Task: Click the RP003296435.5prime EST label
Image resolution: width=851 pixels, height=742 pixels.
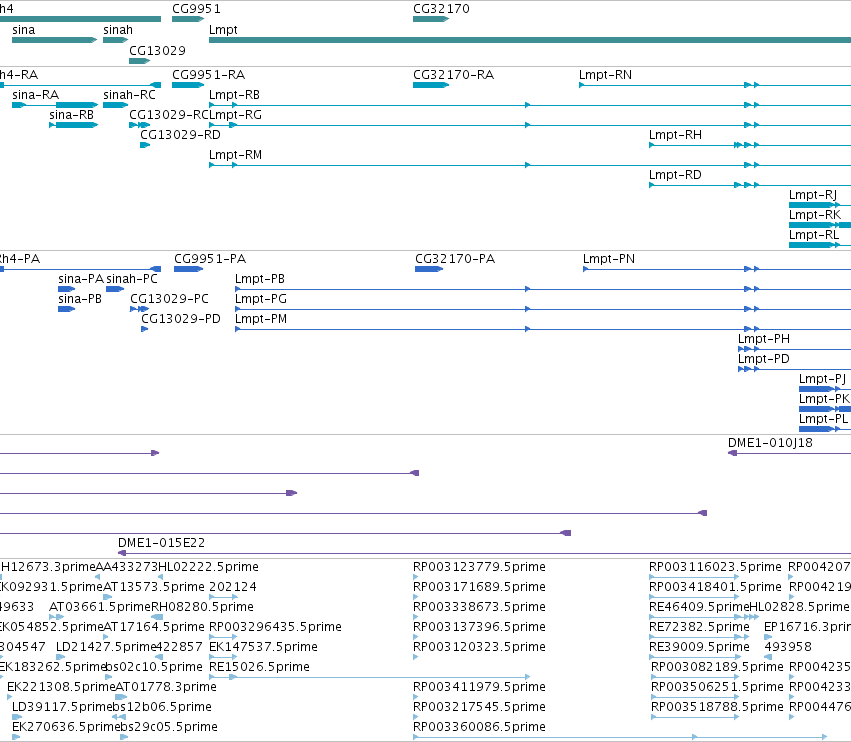Action: click(x=275, y=627)
